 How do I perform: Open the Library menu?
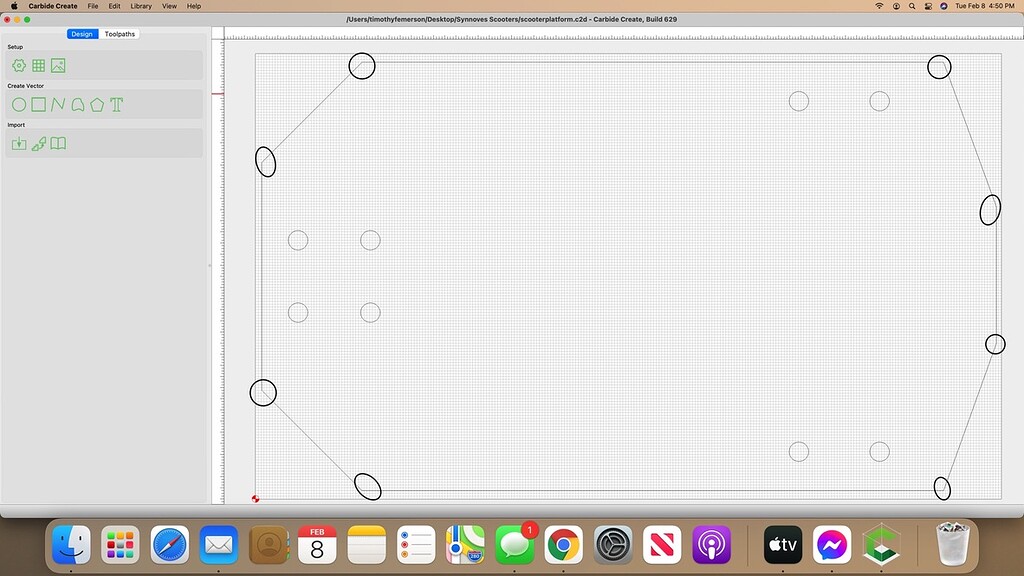point(141,6)
